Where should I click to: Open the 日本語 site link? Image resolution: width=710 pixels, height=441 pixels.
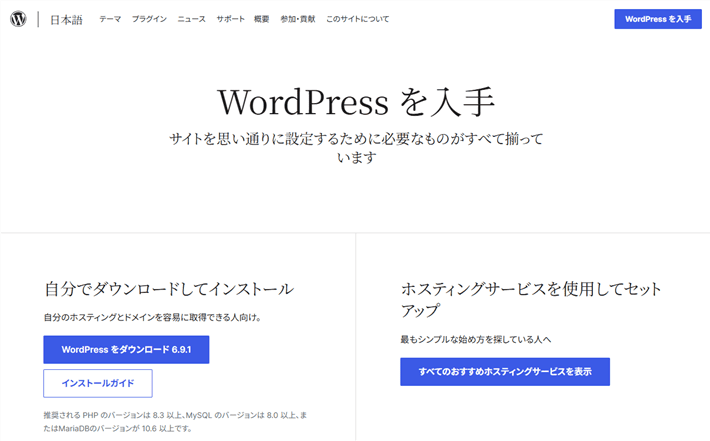pos(66,19)
